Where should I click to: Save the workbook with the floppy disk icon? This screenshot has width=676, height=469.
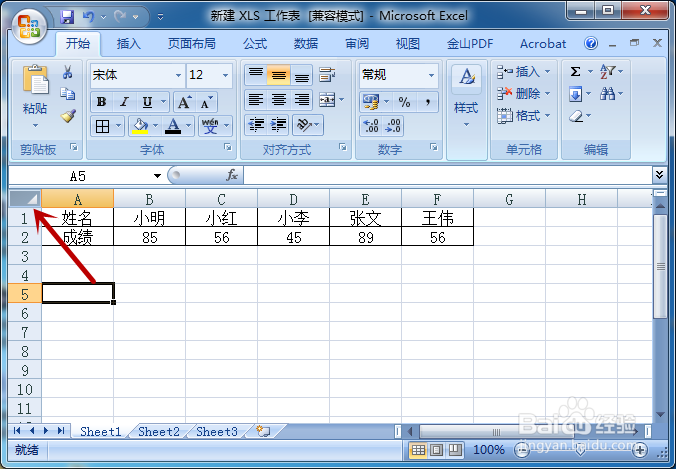click(67, 17)
